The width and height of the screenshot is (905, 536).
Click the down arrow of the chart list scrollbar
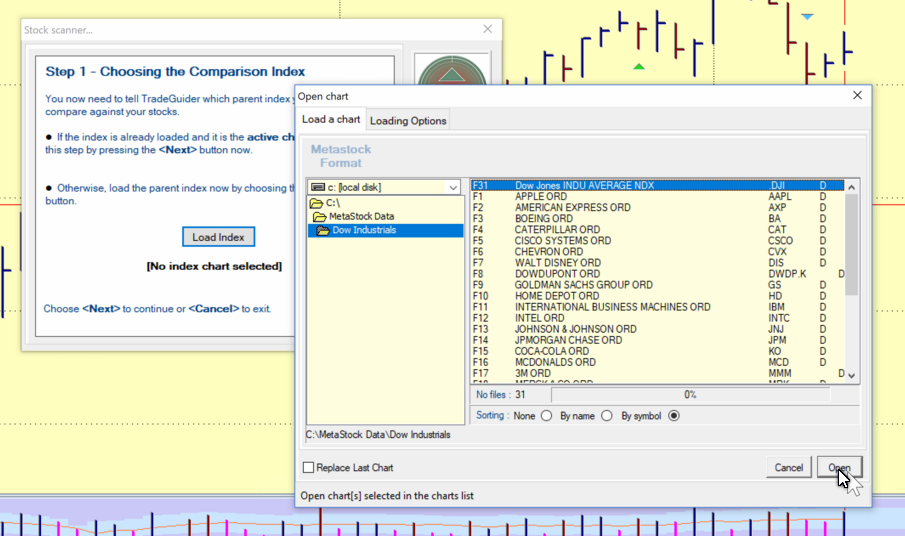click(851, 376)
